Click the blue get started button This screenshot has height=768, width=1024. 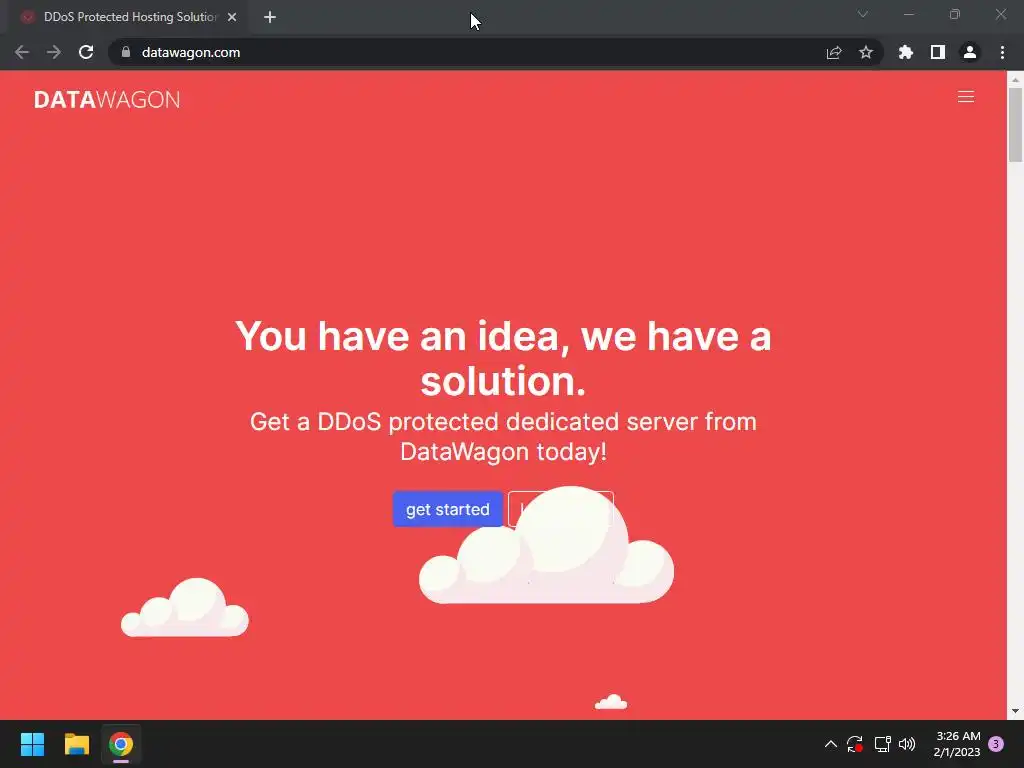click(x=447, y=509)
